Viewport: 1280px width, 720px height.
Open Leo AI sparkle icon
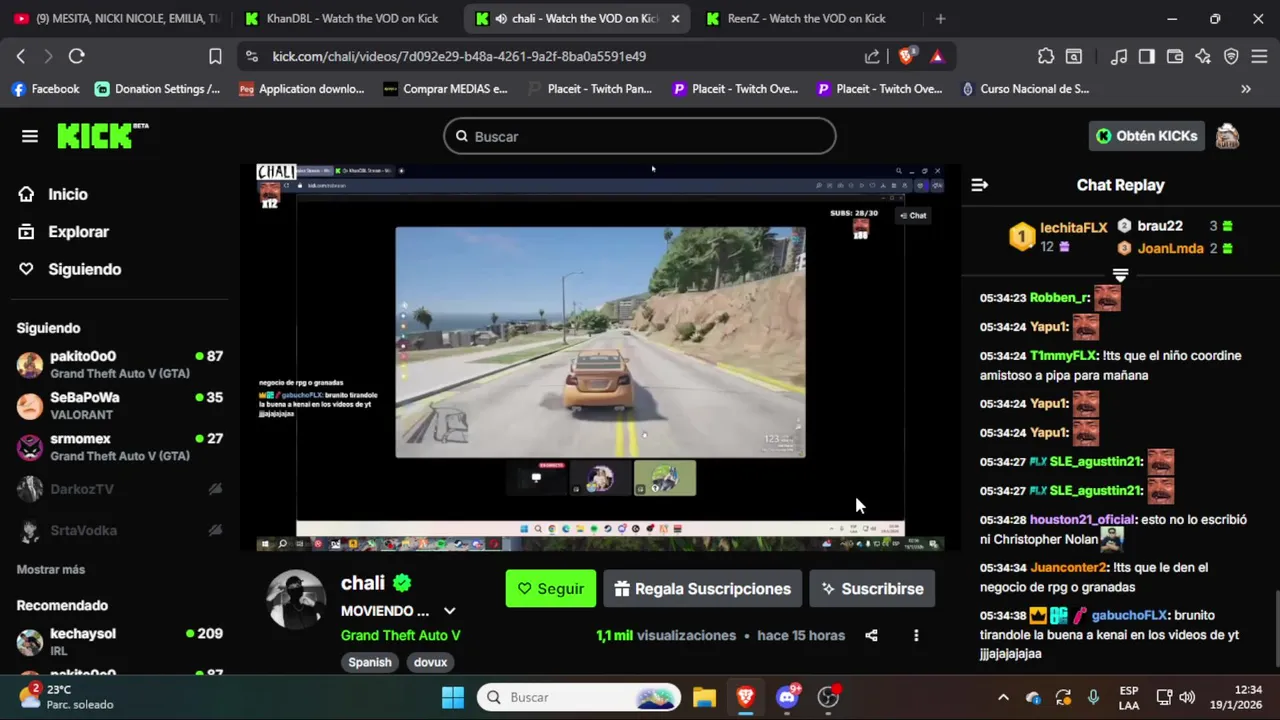coord(1203,56)
